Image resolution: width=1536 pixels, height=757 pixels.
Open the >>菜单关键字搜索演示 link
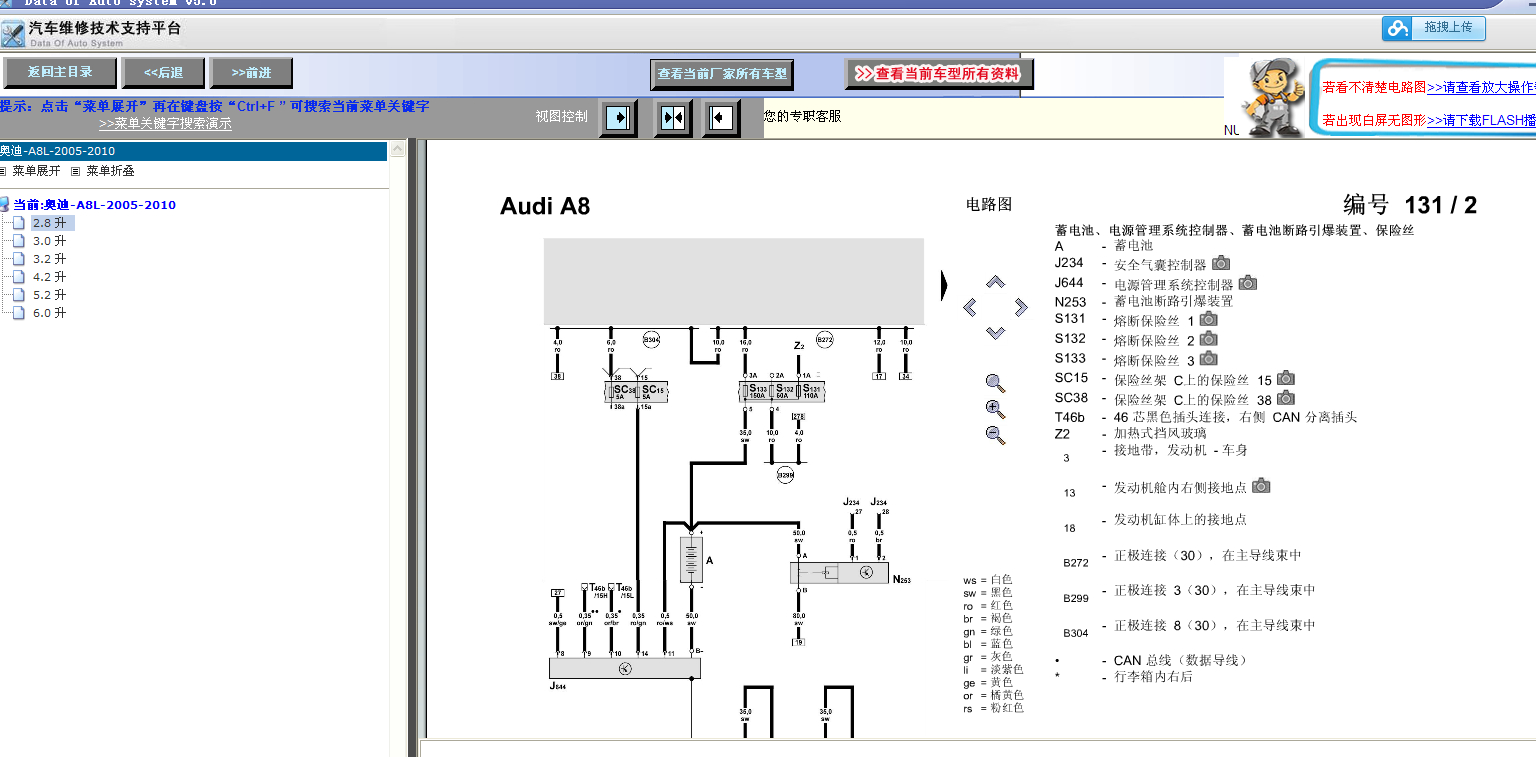165,124
